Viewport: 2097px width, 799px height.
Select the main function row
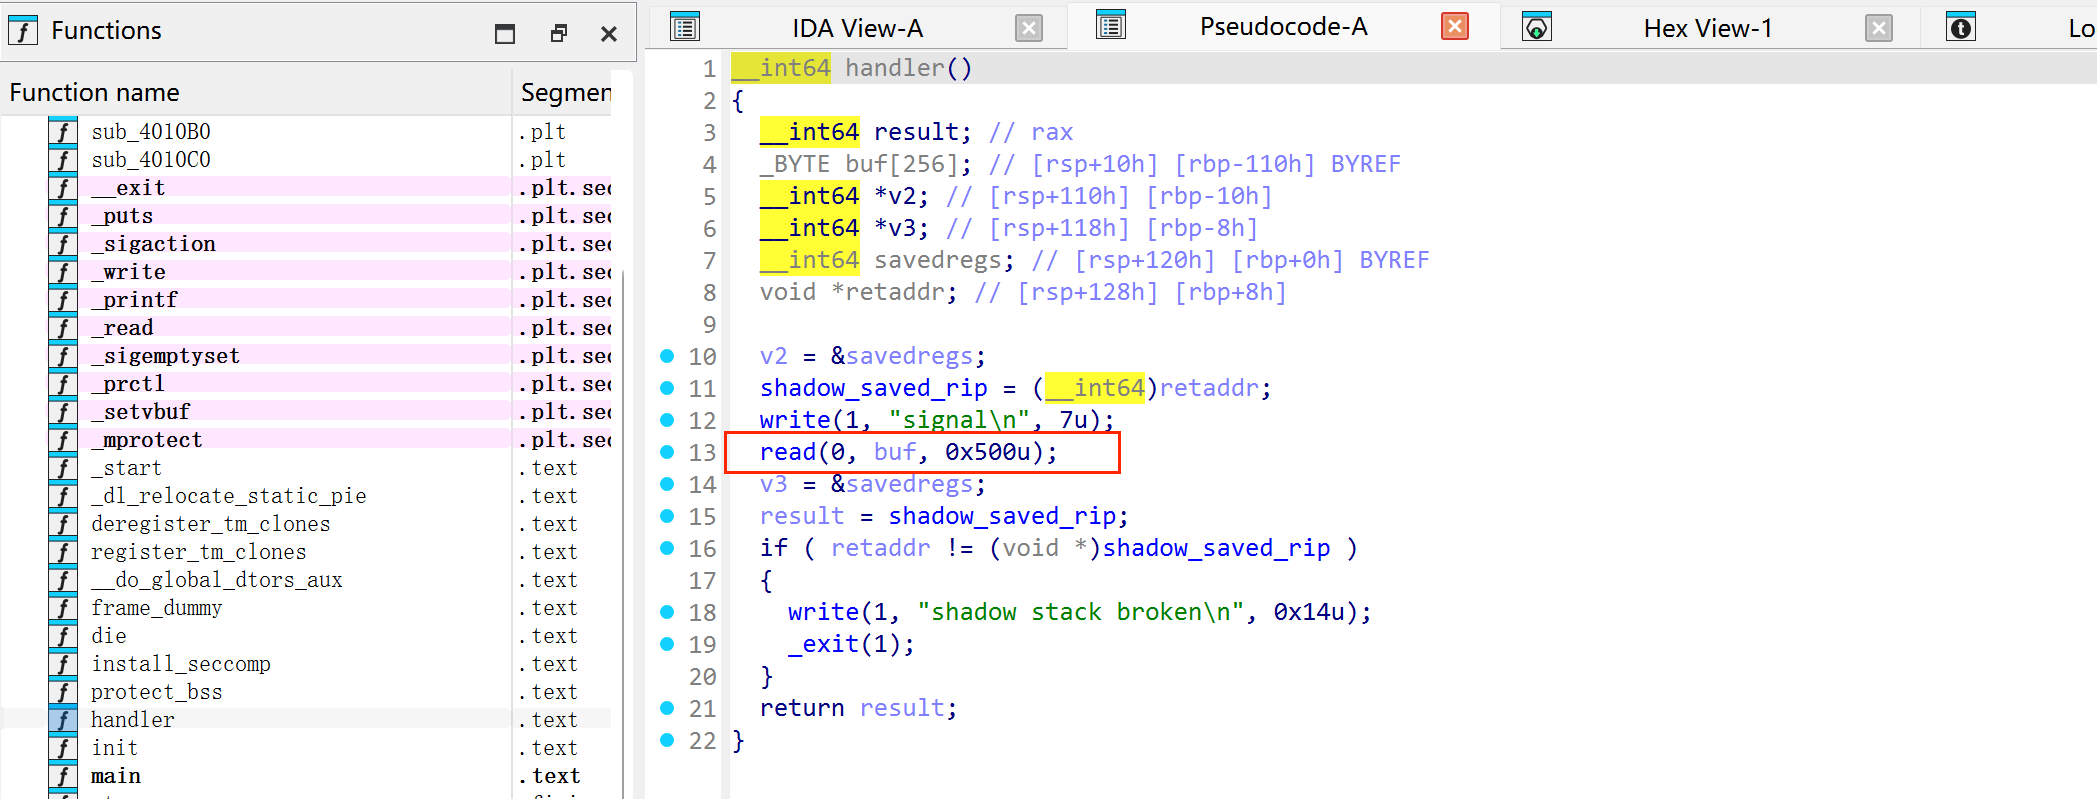[x=306, y=776]
